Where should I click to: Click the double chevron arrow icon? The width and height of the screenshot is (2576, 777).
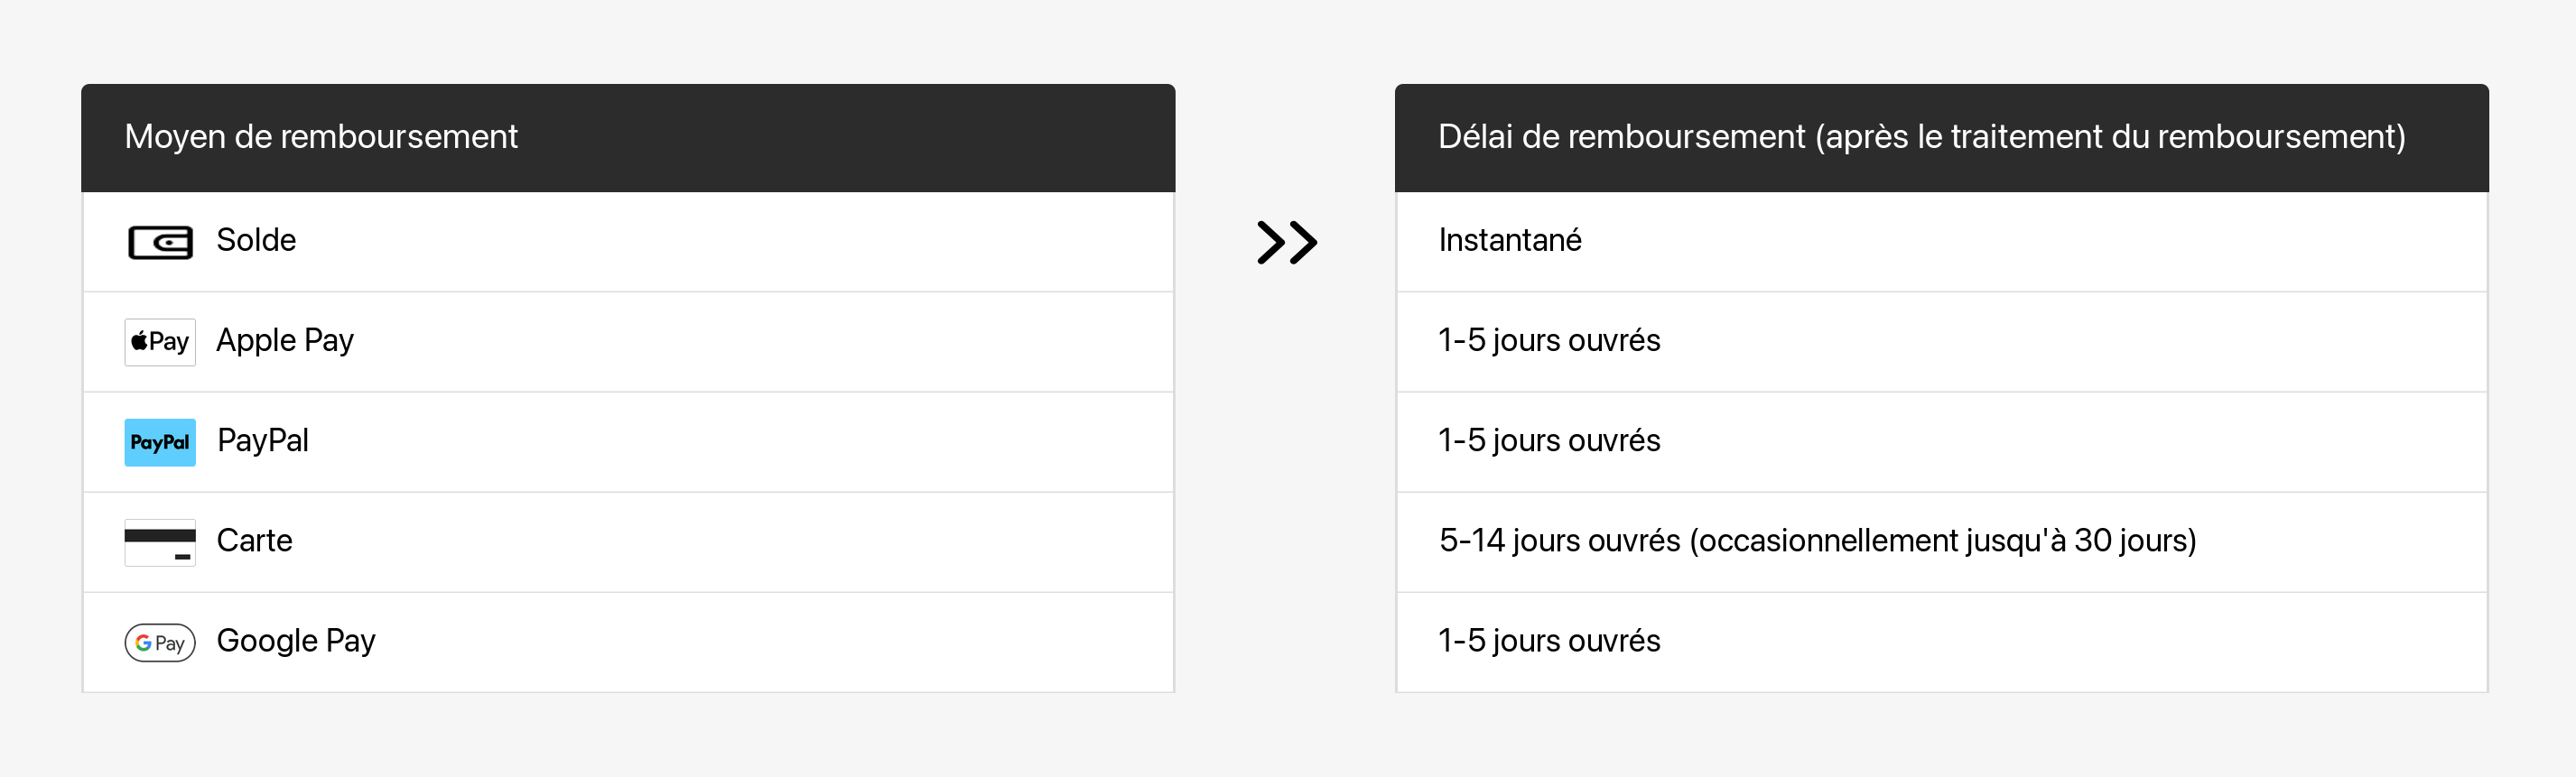(1286, 242)
